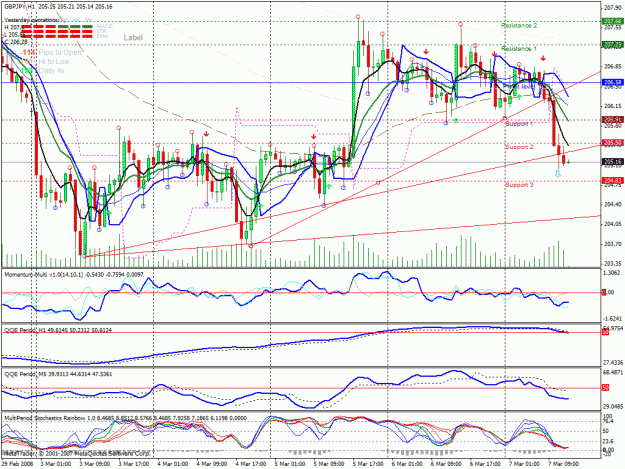Click the red -114 pips value
625x469 pixels.
click(28, 53)
